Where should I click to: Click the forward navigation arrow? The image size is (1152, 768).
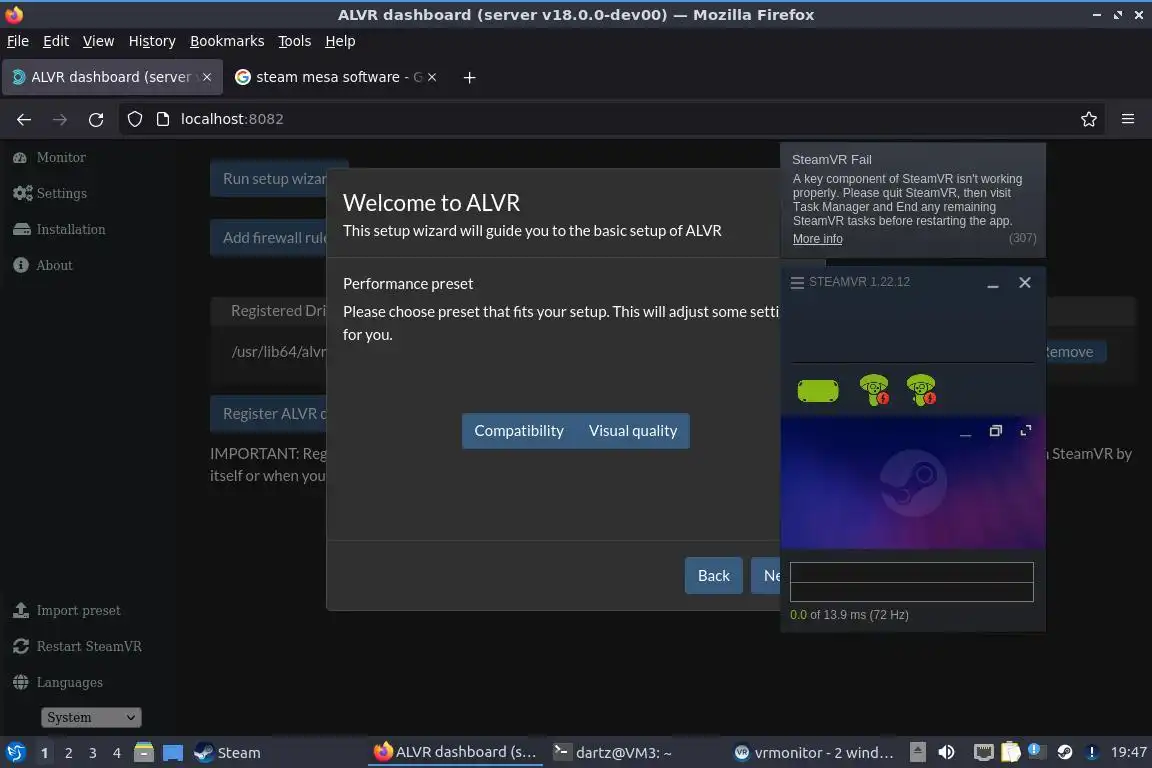[60, 119]
